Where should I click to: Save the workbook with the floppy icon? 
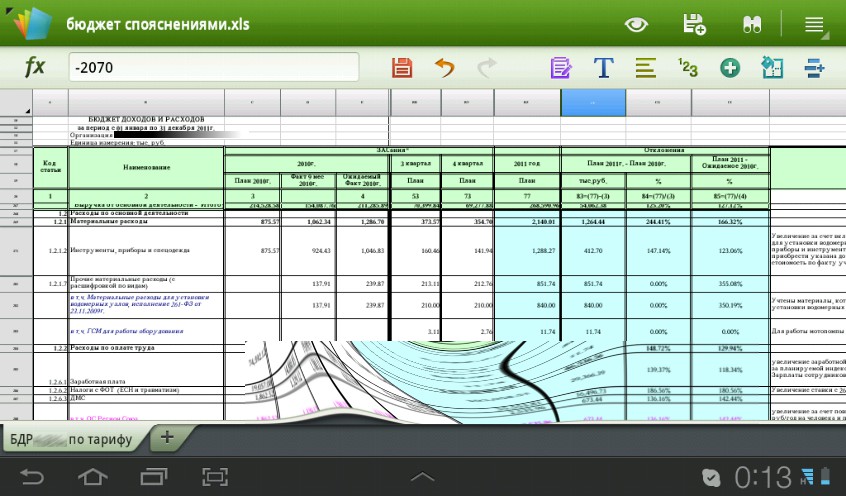402,68
